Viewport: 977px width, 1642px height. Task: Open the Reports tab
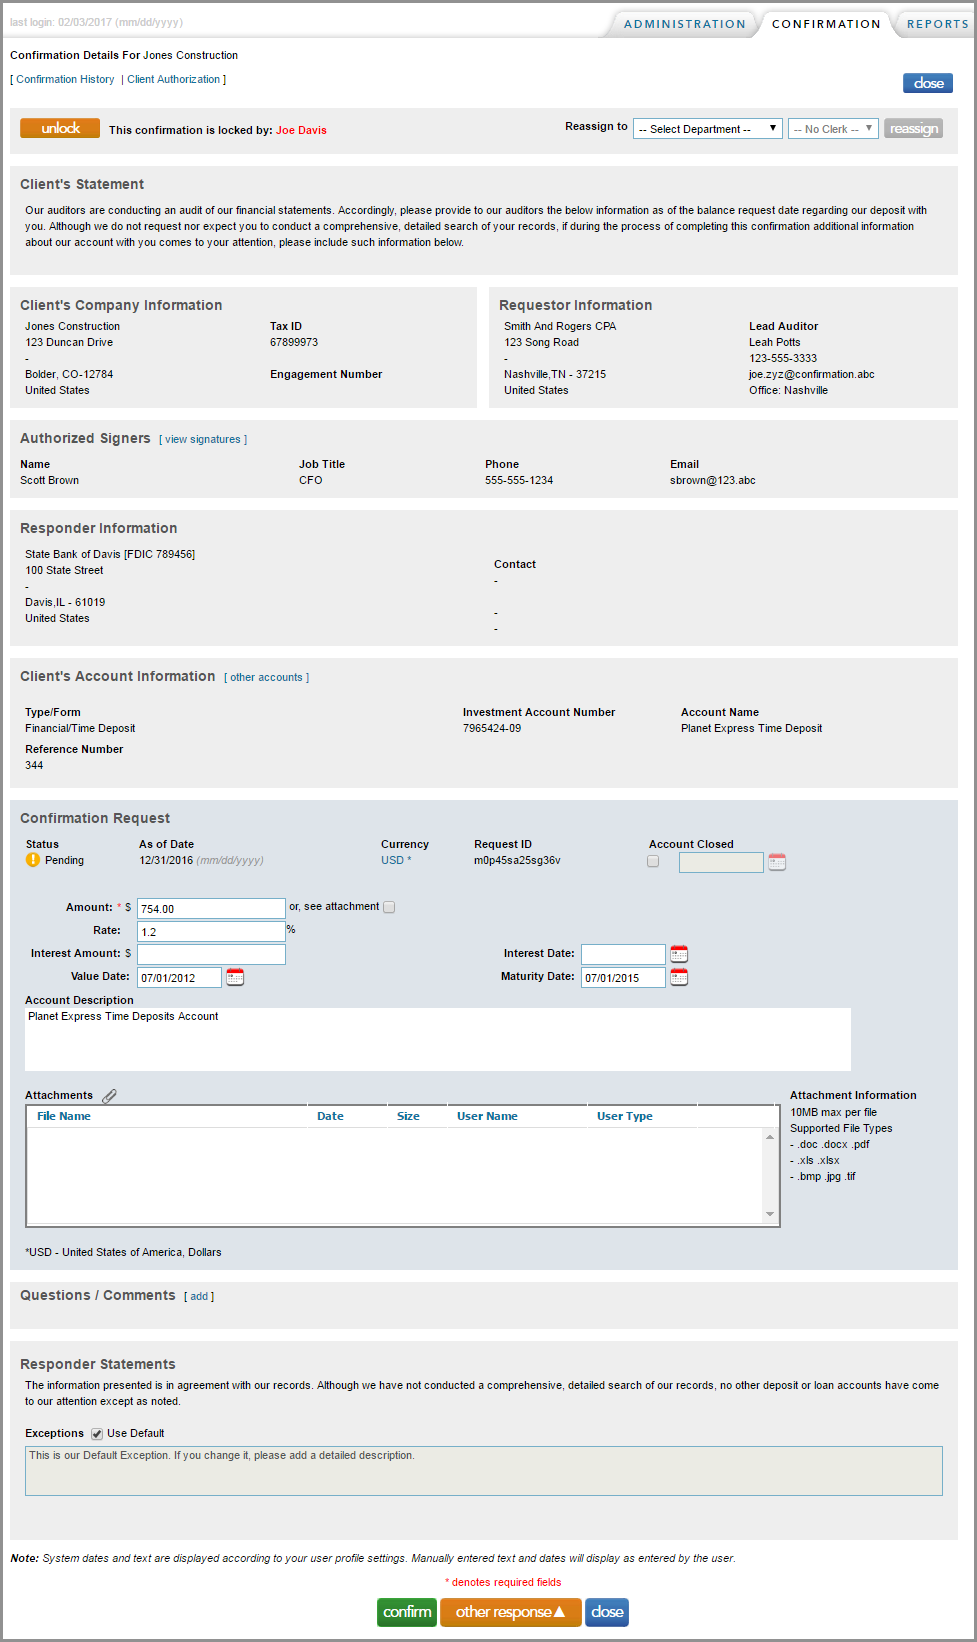[x=937, y=24]
